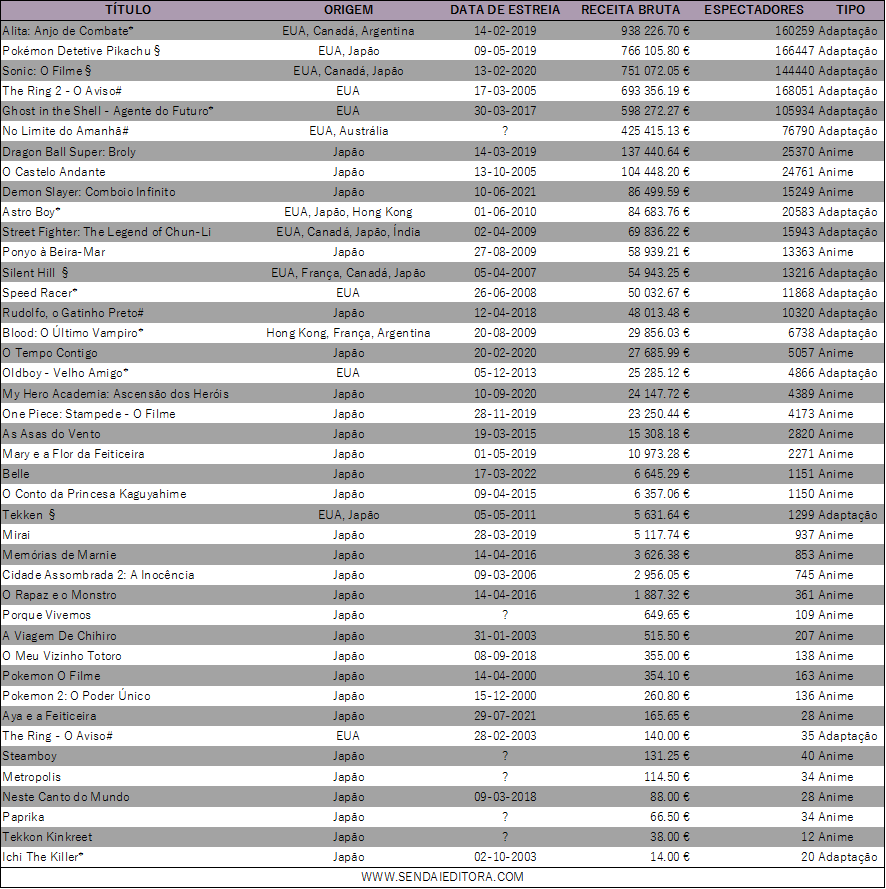Viewport: 886px width, 889px height.
Task: Click the ORIGEM column header
Action: (348, 10)
